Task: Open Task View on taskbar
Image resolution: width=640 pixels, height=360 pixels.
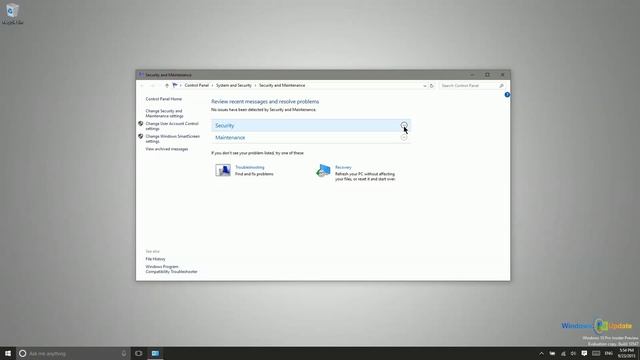Action: click(x=139, y=353)
